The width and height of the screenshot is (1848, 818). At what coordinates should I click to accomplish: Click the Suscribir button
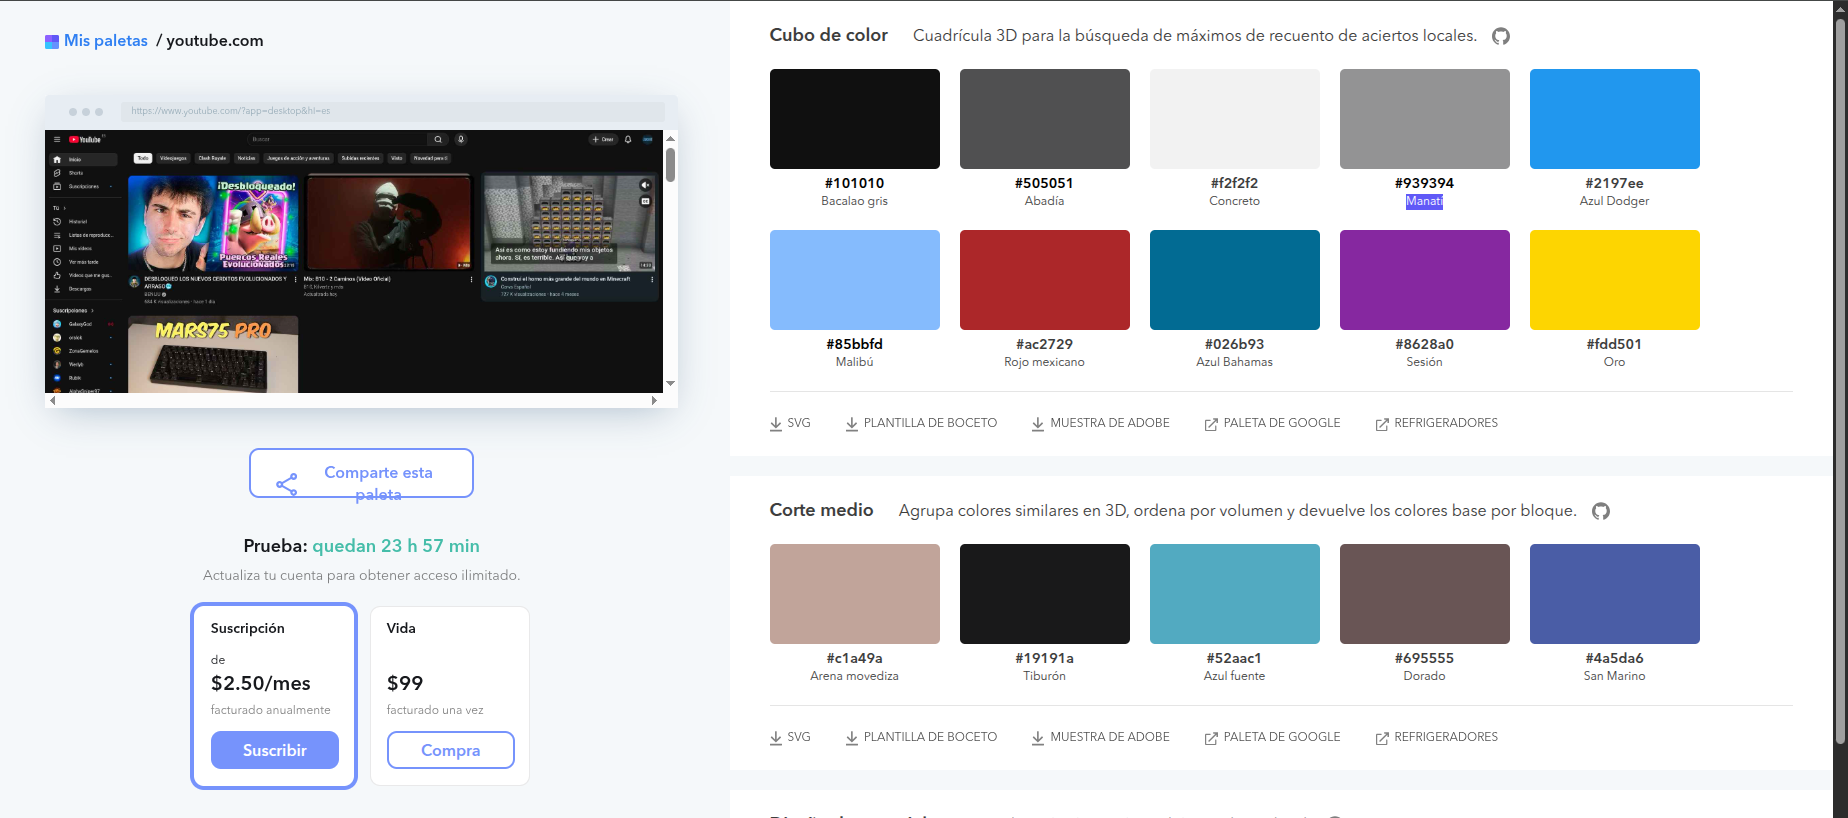click(275, 750)
